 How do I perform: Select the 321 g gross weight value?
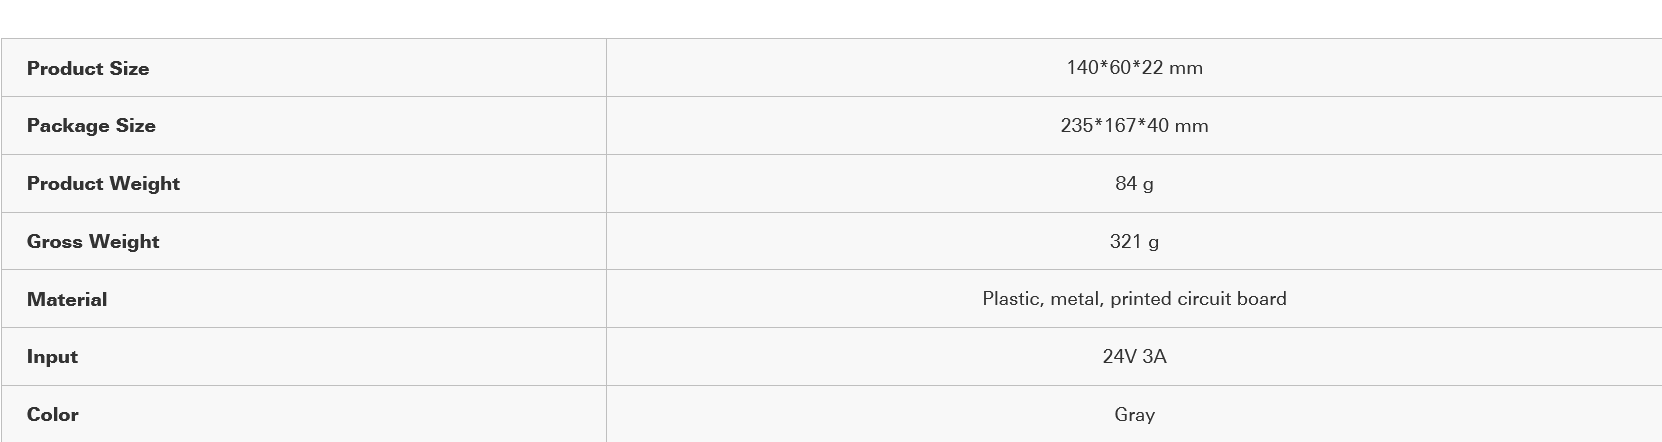[1134, 242]
